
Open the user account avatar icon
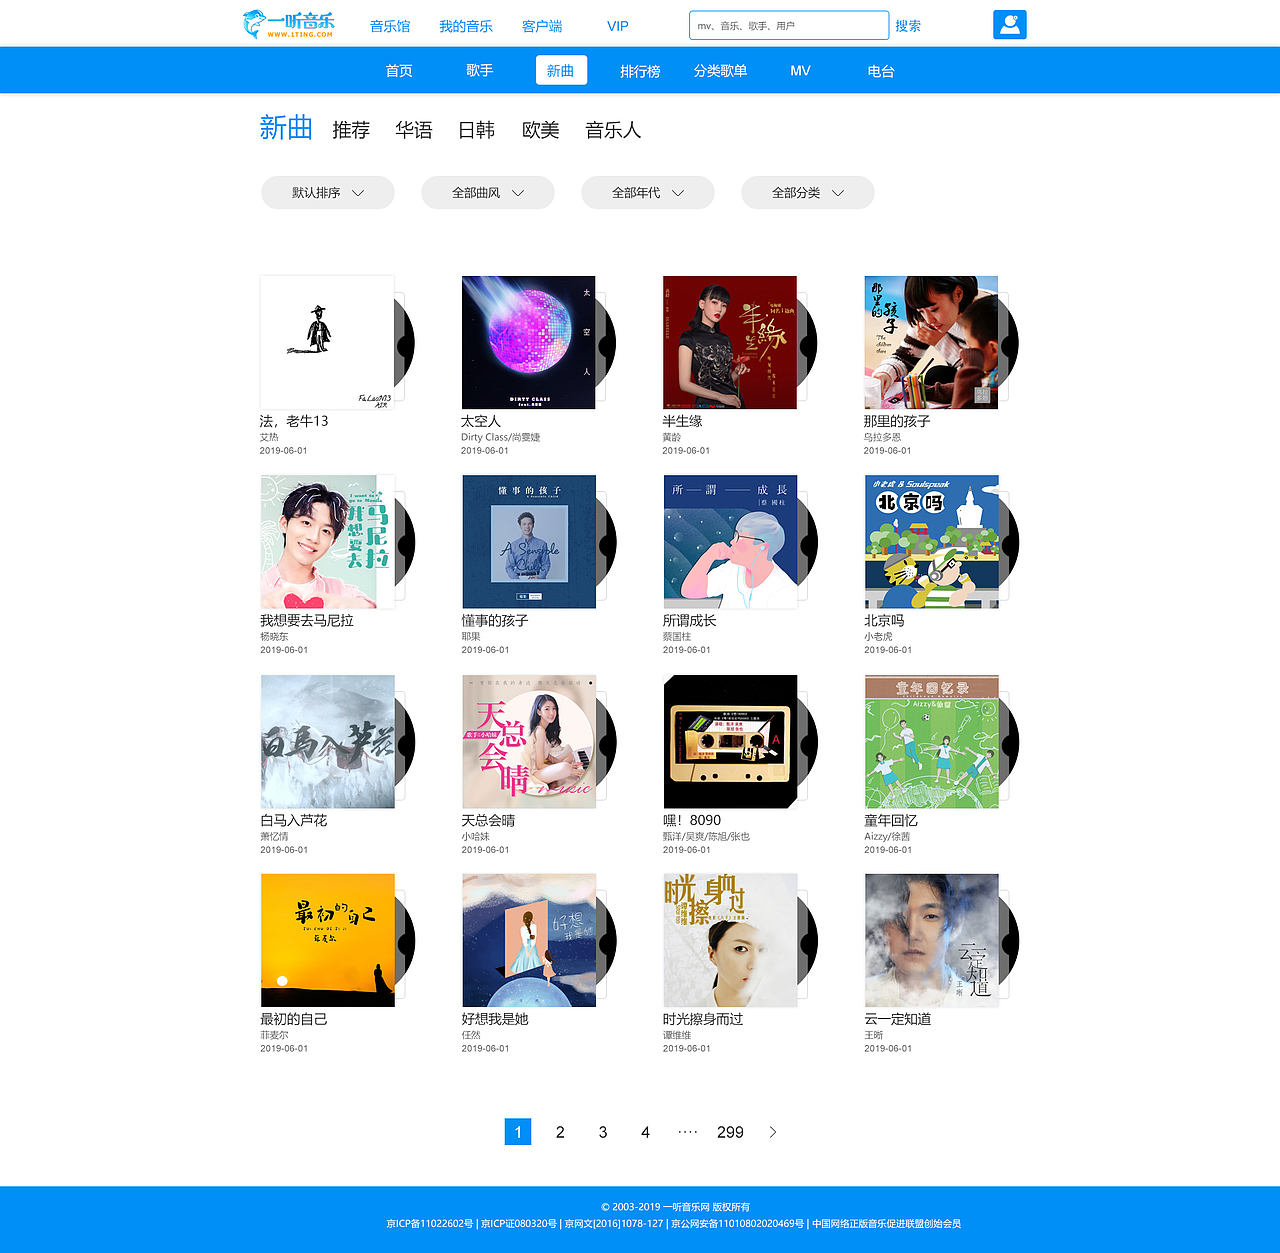(x=1010, y=25)
